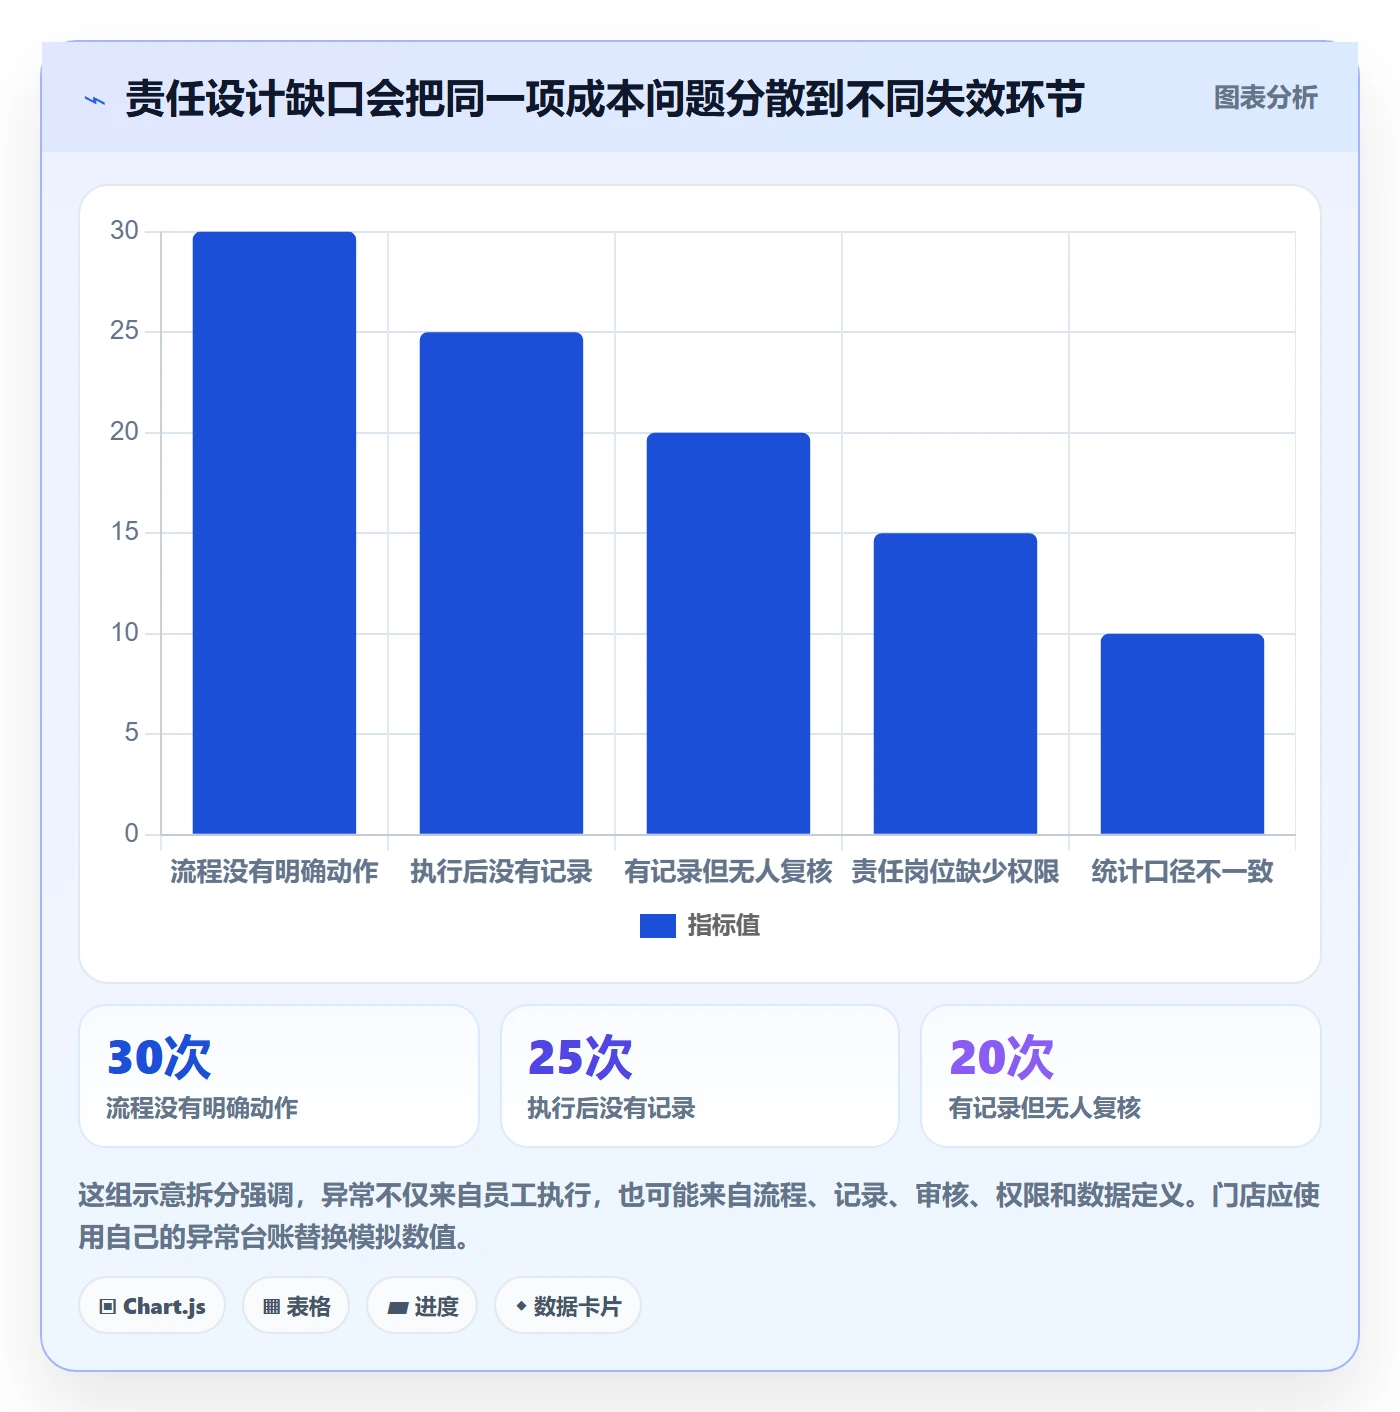This screenshot has width=1400, height=1412.
Task: Select the 责任岗位缺少权限 axis label
Action: [955, 872]
